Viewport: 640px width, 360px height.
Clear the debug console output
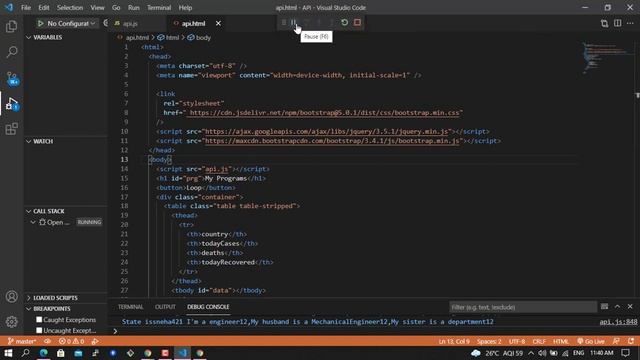pos(604,307)
